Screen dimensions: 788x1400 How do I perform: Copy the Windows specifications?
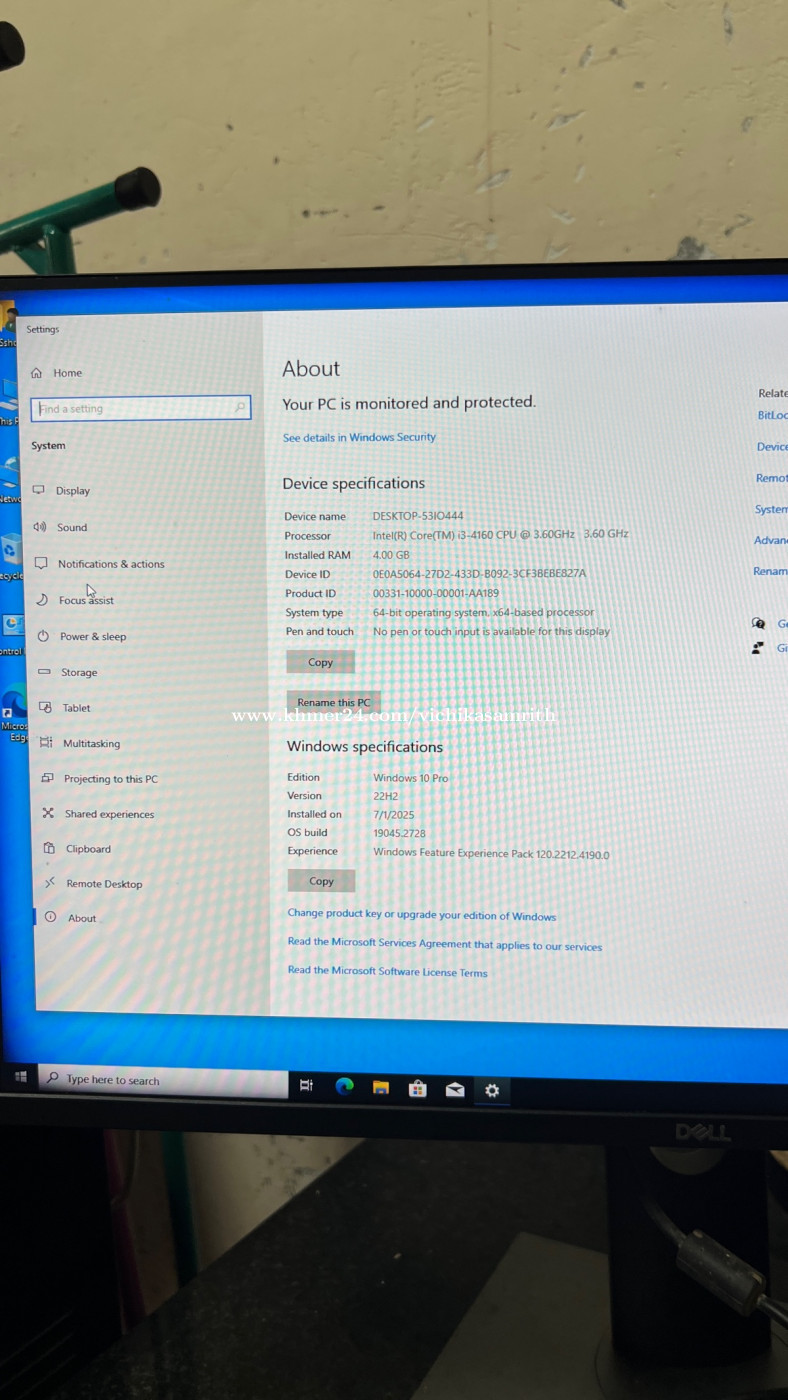click(x=321, y=881)
